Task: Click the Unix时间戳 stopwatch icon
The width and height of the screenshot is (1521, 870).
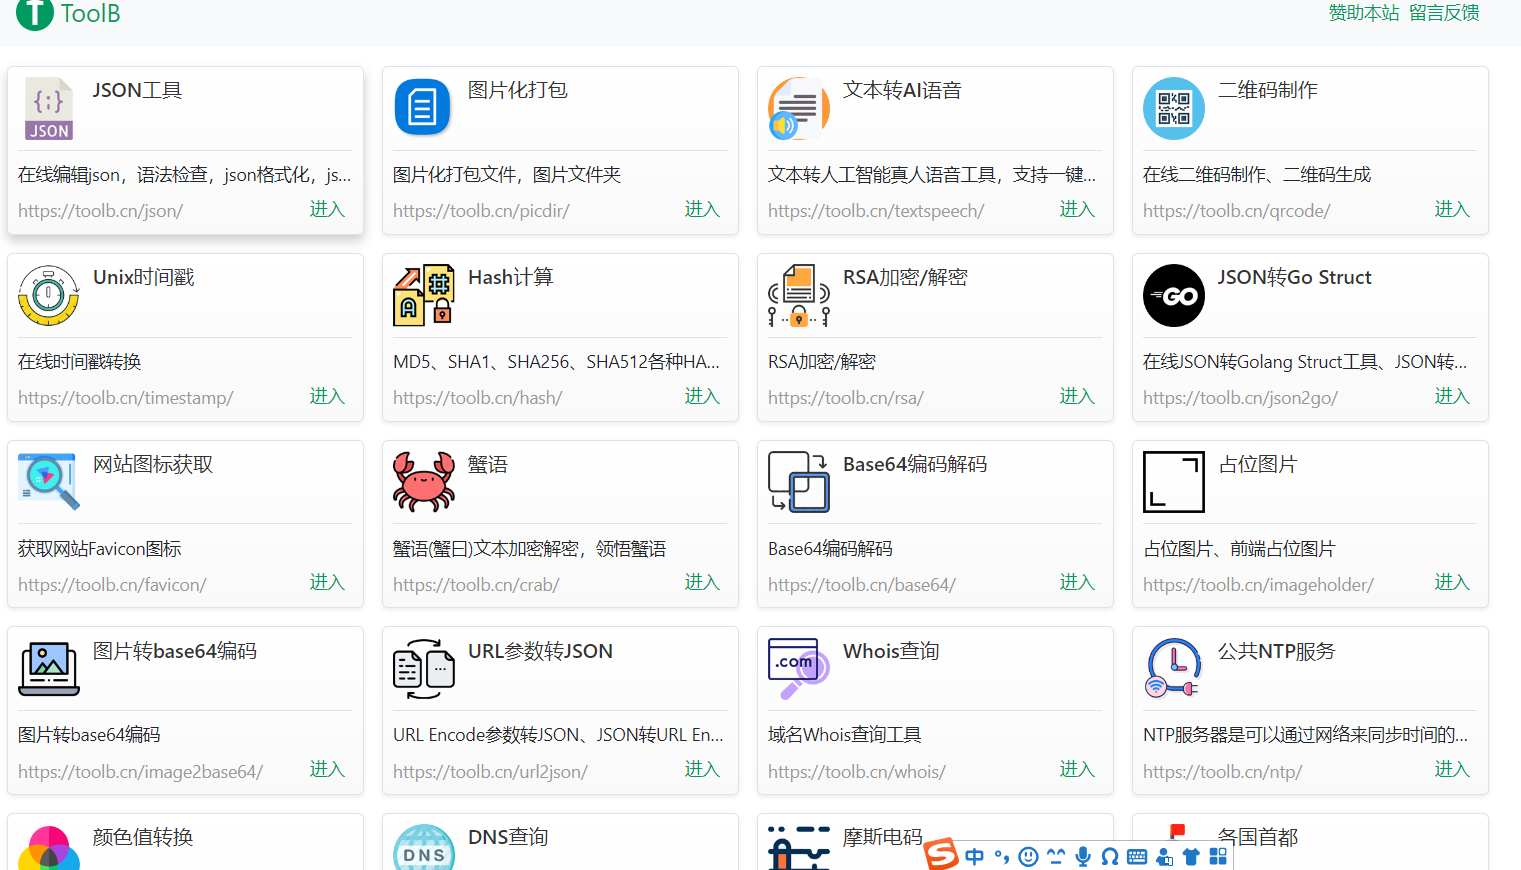Action: point(49,295)
